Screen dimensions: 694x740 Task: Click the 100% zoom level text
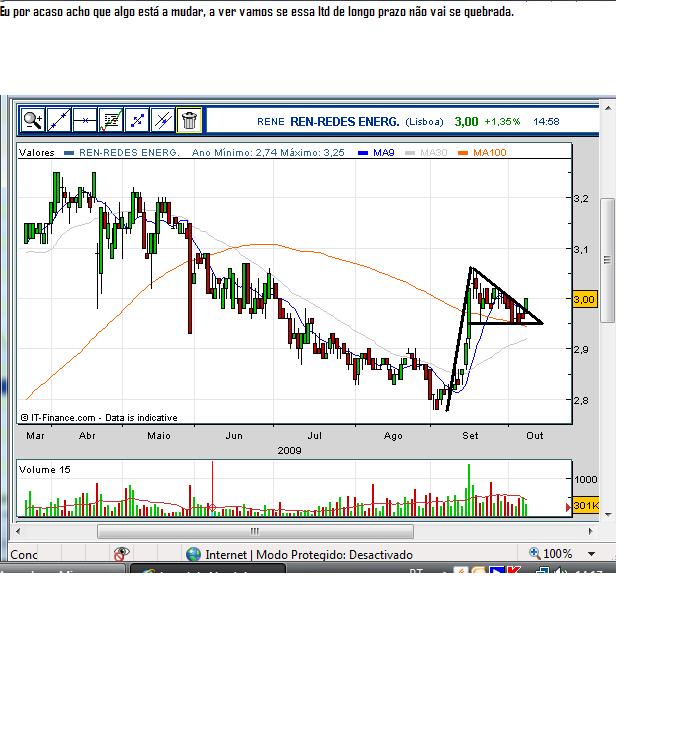coord(558,554)
